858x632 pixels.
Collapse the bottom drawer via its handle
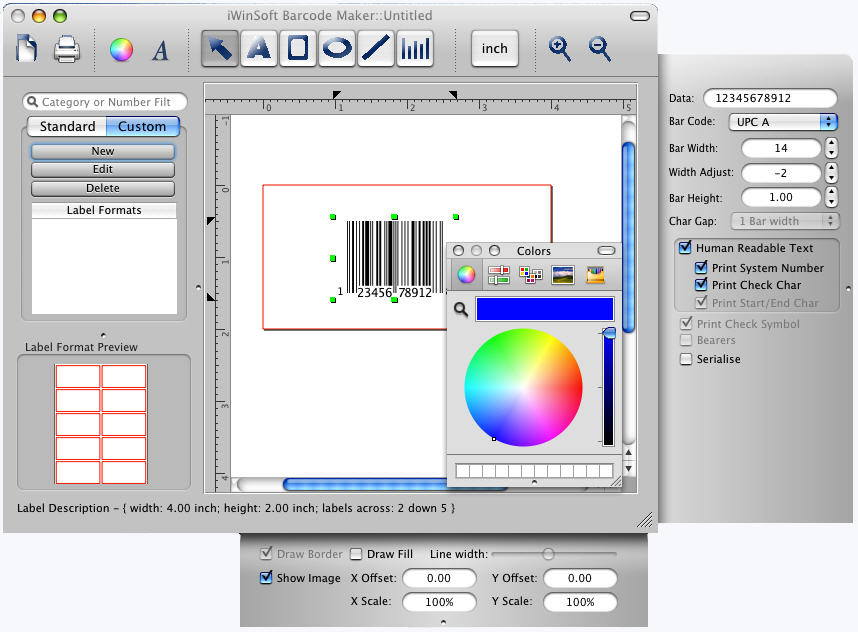click(443, 622)
